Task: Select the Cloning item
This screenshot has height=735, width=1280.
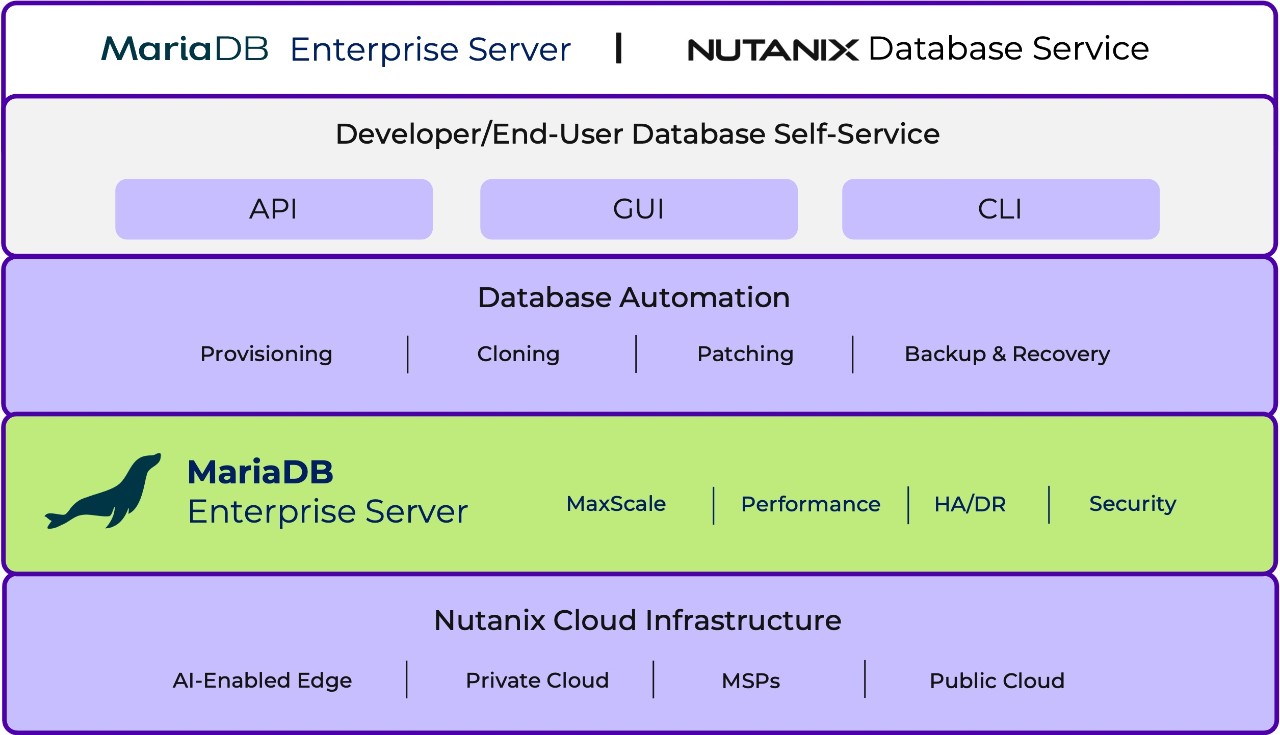Action: tap(518, 354)
